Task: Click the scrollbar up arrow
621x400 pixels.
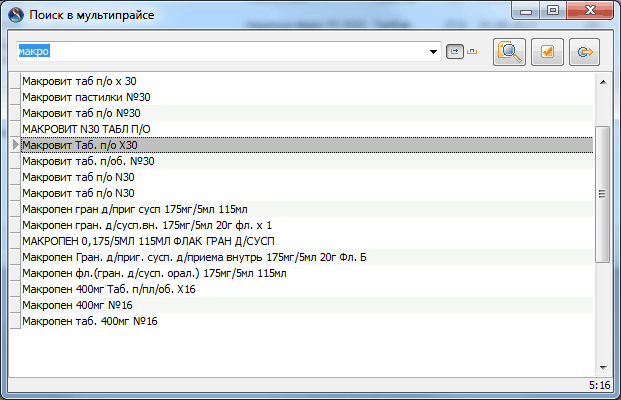Action: pos(603,82)
